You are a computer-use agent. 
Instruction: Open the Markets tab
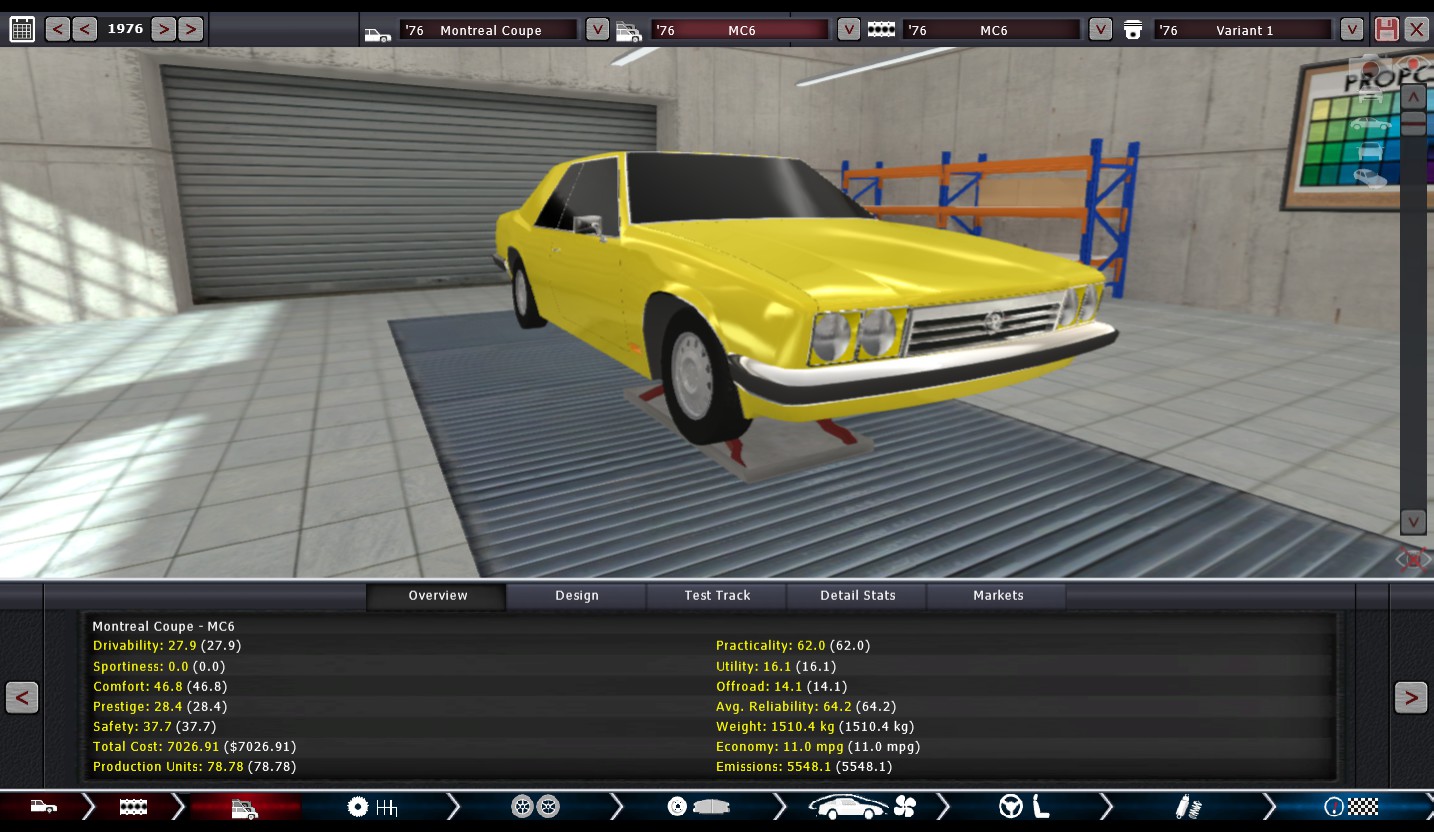coord(998,596)
